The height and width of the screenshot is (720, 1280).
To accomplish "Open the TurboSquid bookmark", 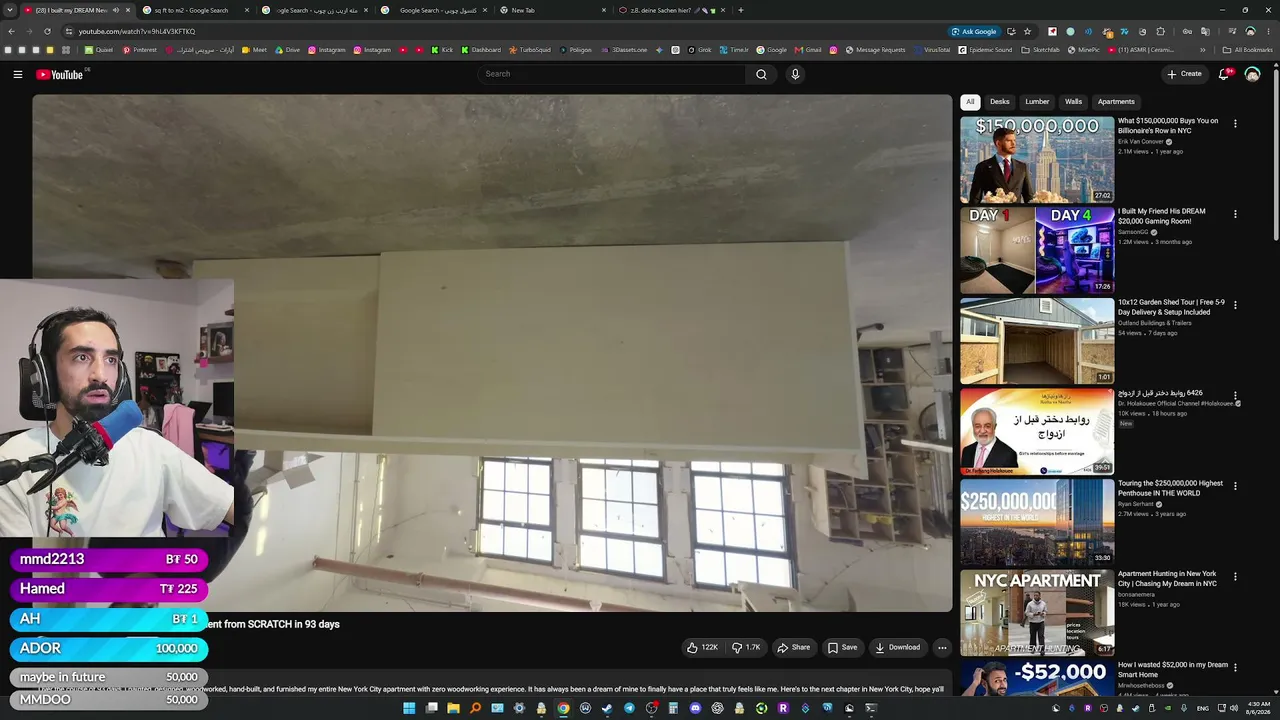I will pyautogui.click(x=530, y=50).
